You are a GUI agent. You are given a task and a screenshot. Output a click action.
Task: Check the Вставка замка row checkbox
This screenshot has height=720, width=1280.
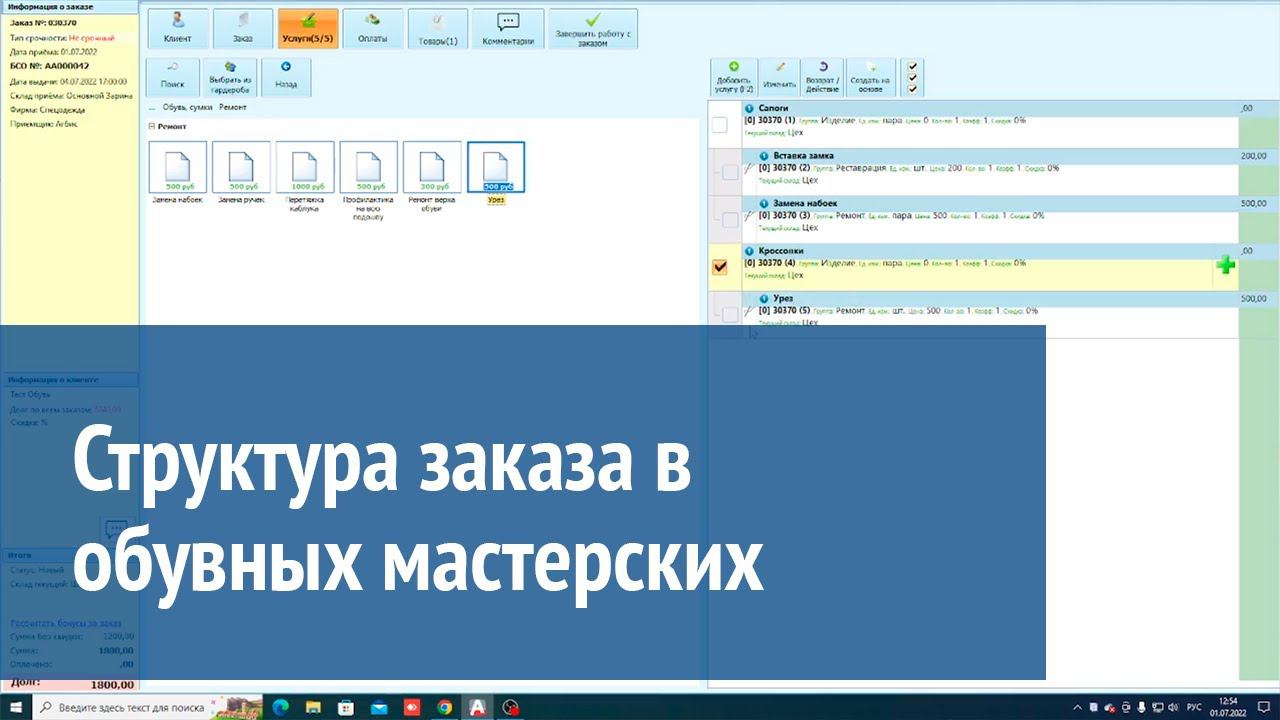[730, 172]
